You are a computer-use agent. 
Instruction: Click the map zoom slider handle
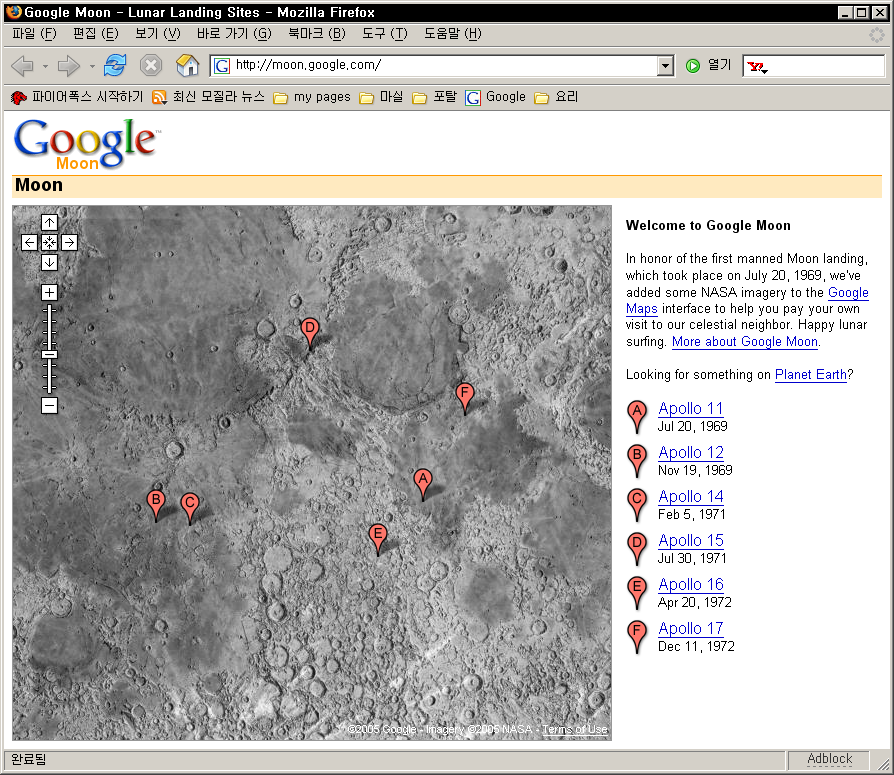point(50,354)
